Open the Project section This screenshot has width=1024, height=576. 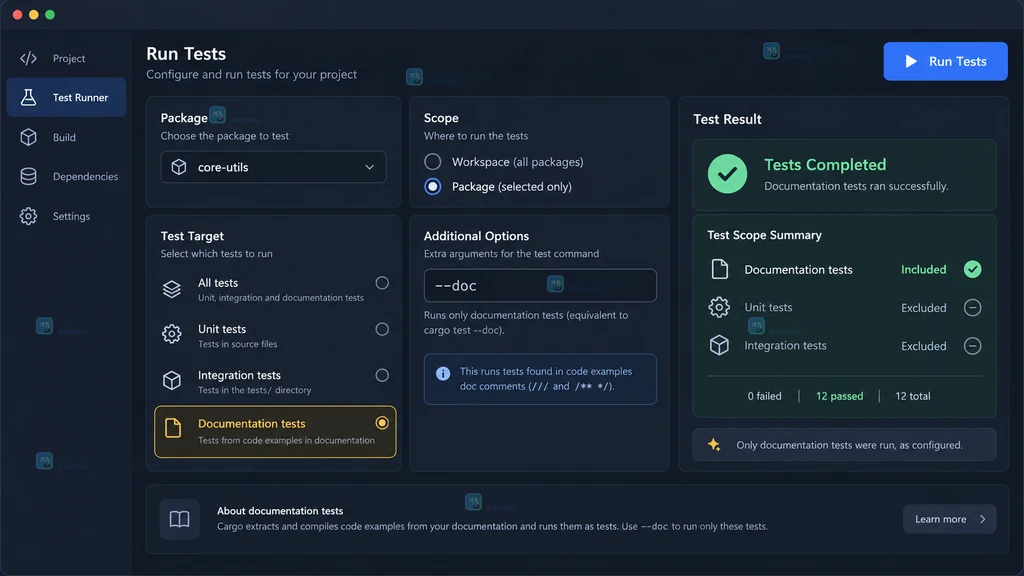pyautogui.click(x=66, y=58)
